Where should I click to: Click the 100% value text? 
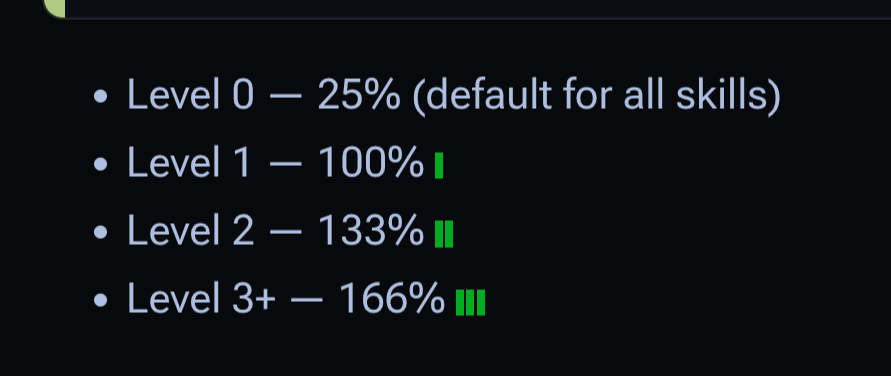(x=370, y=163)
